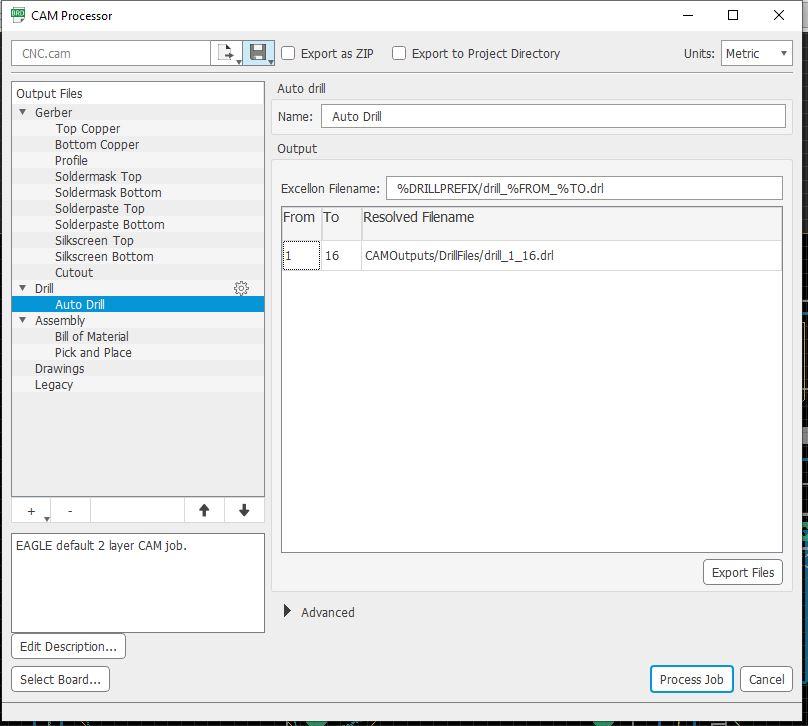Viewport: 808px width, 726px height.
Task: Click the Process Job button
Action: (x=692, y=679)
